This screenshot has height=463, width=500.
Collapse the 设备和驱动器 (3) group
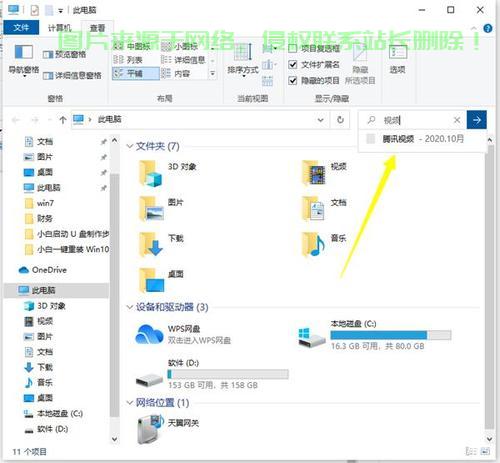[x=130, y=307]
